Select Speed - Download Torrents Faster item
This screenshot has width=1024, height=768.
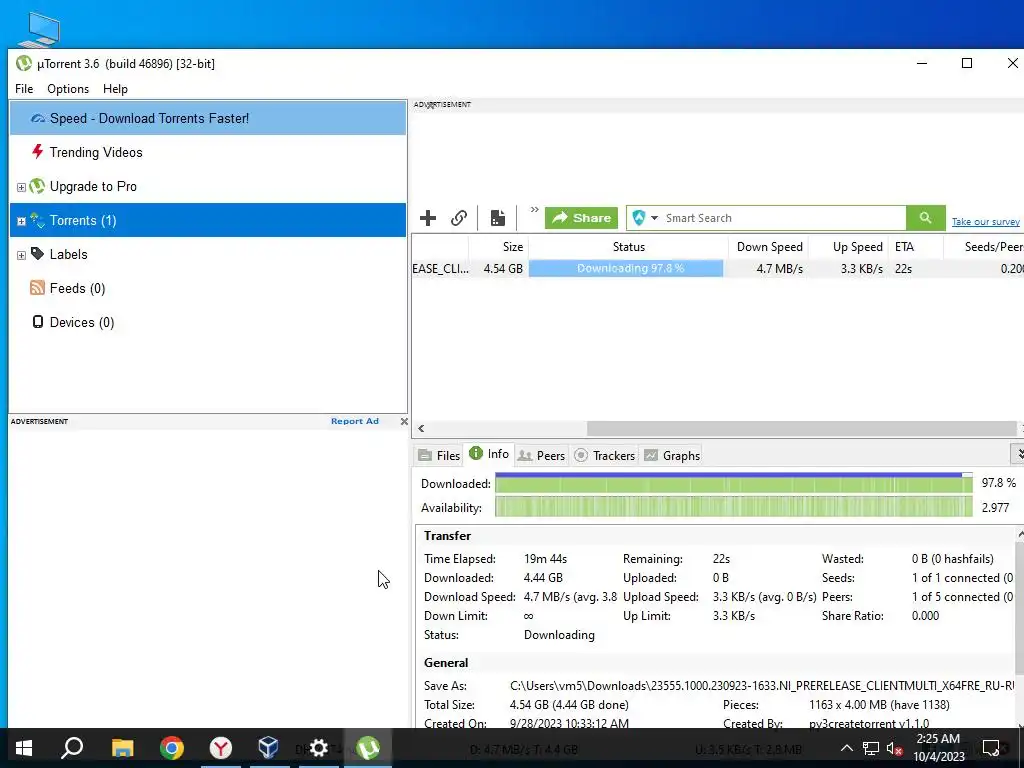coord(208,118)
